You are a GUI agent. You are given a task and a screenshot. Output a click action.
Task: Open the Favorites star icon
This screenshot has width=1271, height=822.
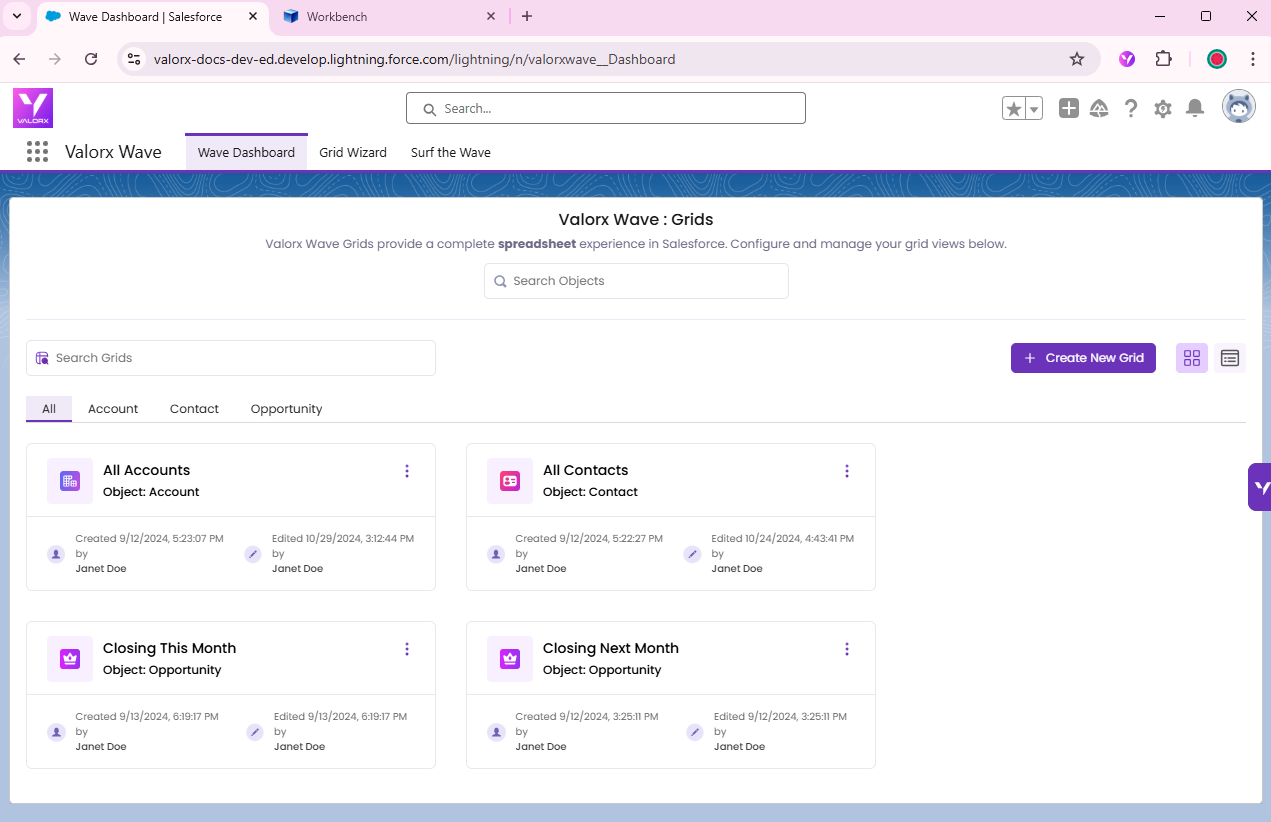coord(1014,108)
